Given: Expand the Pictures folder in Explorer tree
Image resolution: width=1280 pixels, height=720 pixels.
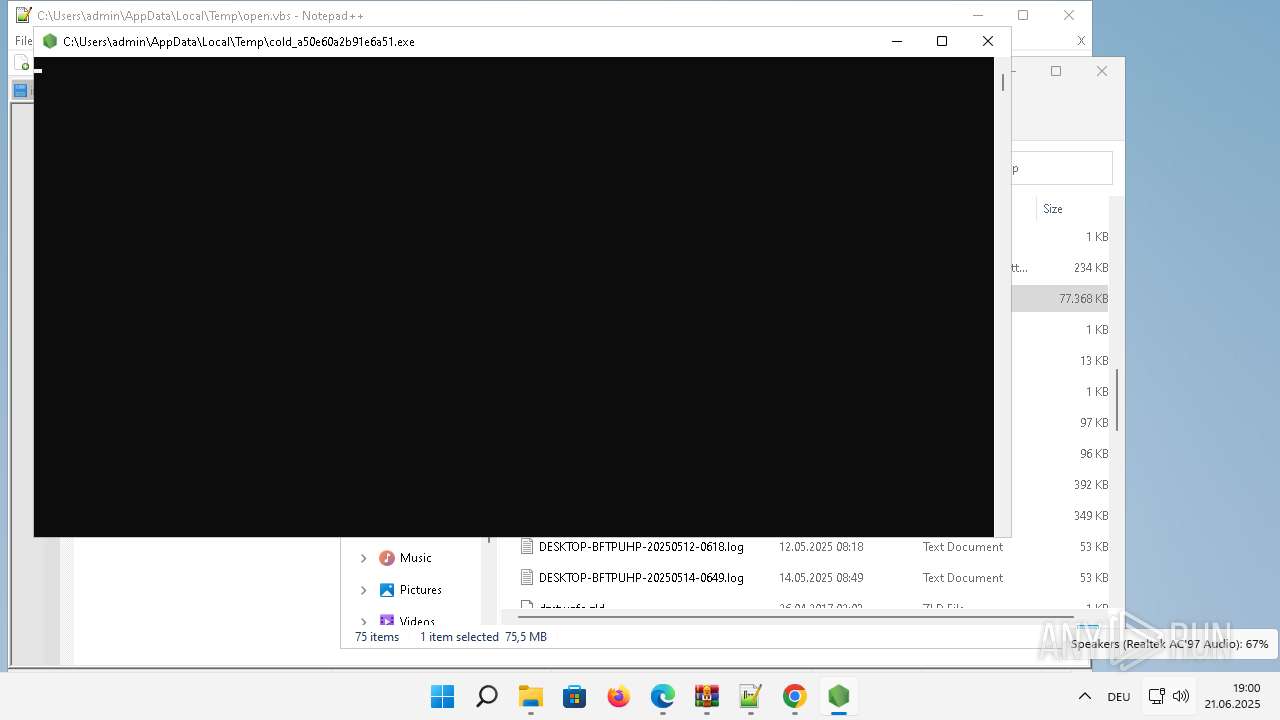Looking at the screenshot, I should [364, 590].
